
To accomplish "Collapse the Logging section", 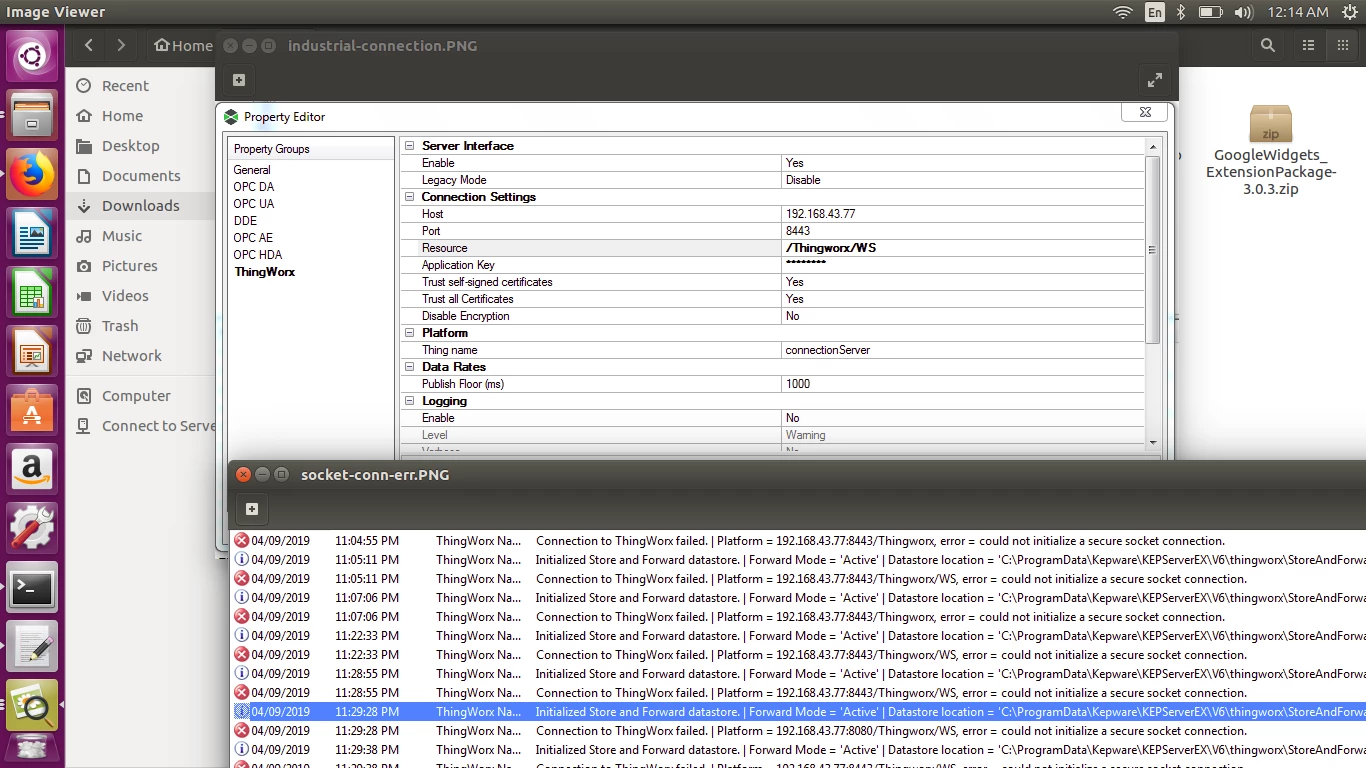I will [408, 401].
